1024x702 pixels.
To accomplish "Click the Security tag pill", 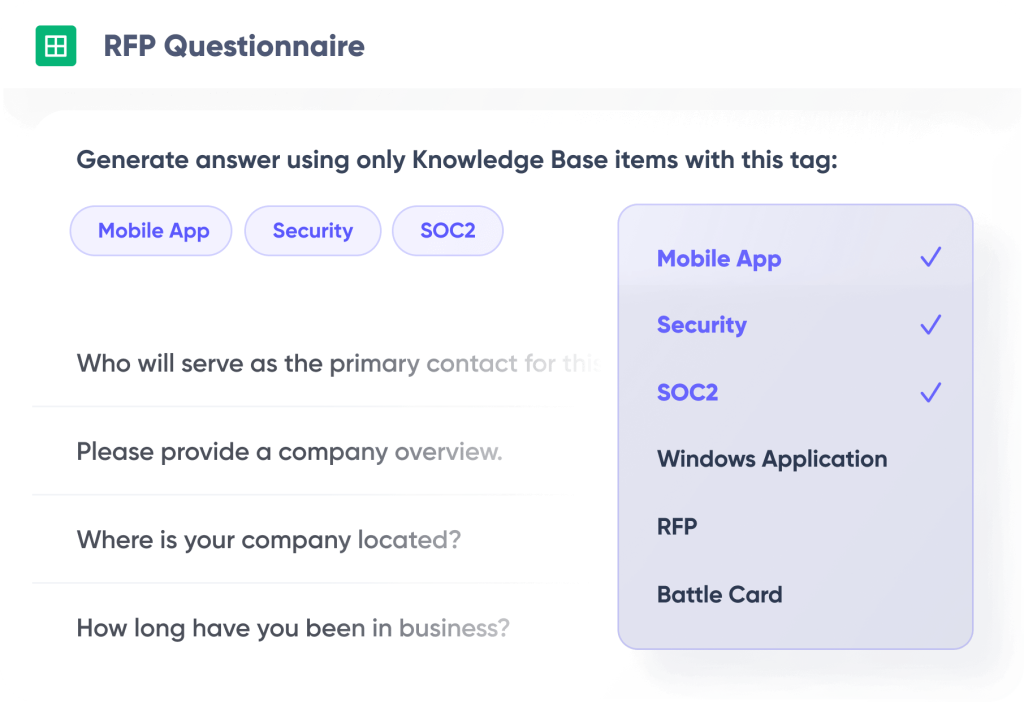I will click(312, 230).
